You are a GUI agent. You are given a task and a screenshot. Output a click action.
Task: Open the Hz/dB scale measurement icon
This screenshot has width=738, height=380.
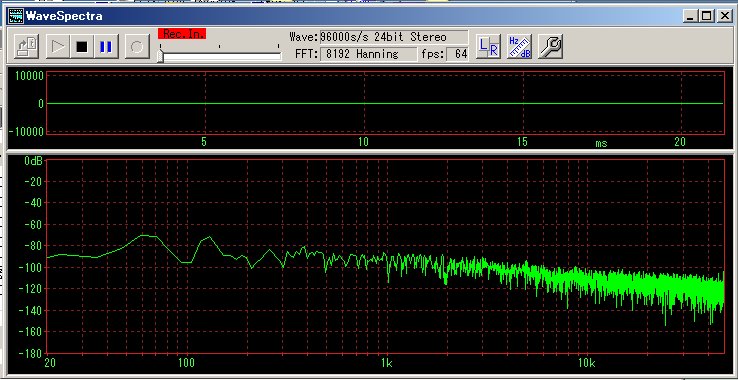click(519, 47)
